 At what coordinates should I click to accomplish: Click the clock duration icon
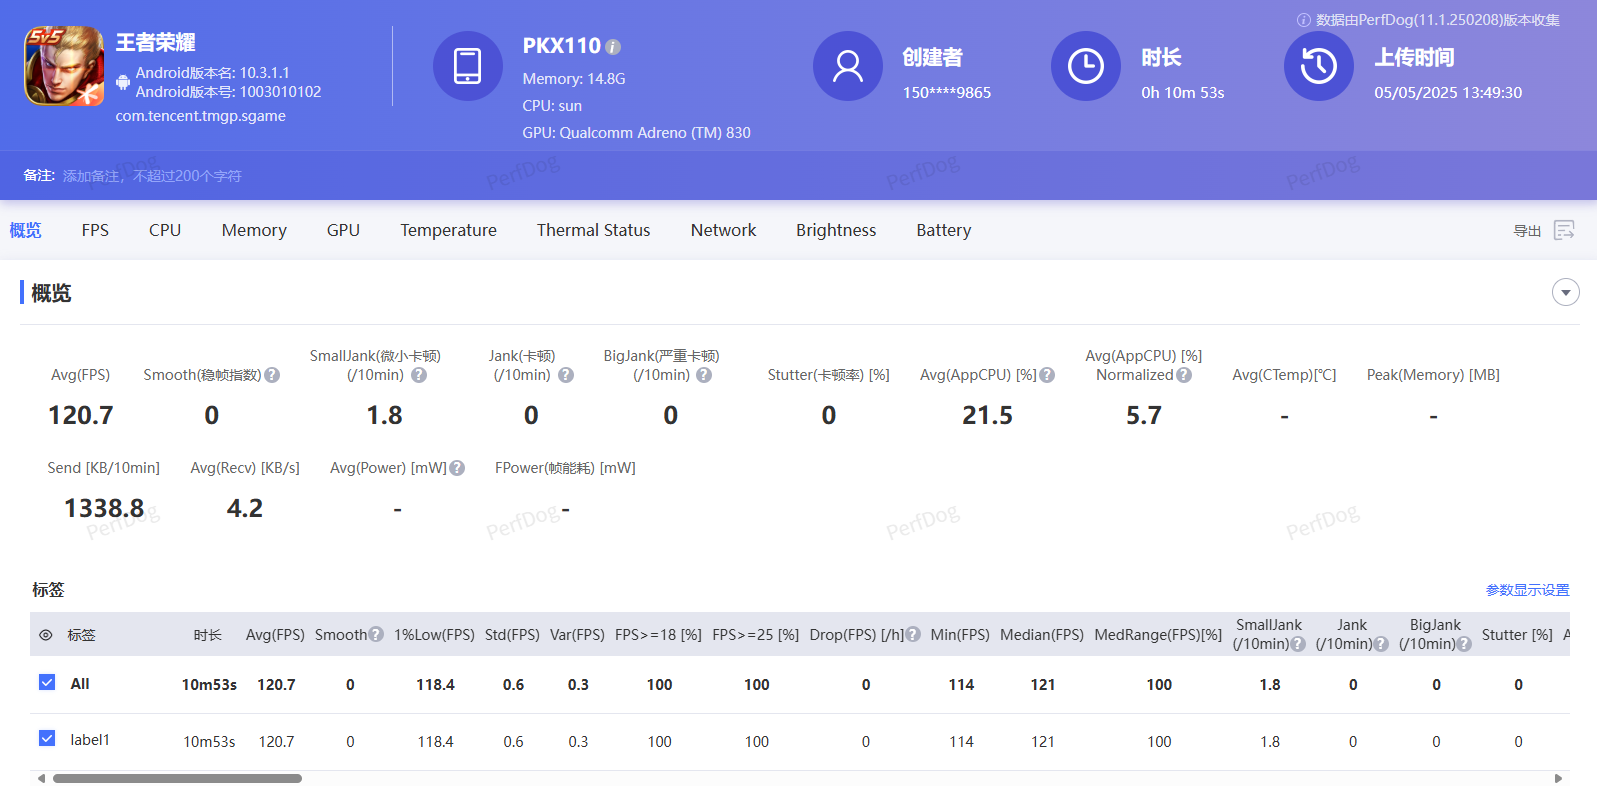coord(1086,66)
